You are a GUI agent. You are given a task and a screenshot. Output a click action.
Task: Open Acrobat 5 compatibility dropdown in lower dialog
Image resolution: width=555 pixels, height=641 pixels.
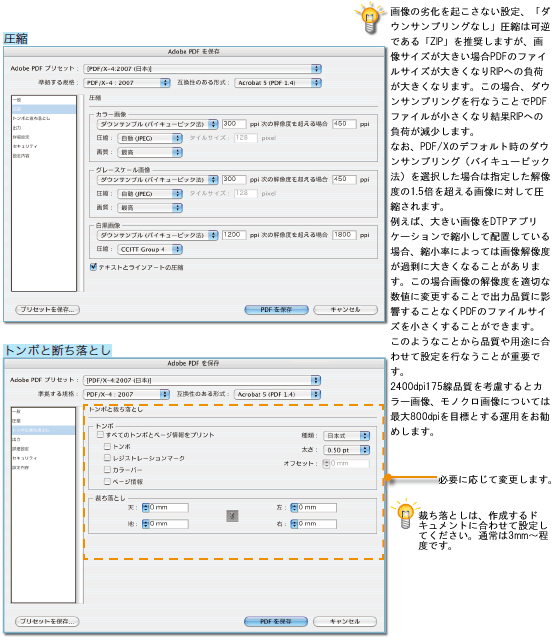[x=278, y=394]
